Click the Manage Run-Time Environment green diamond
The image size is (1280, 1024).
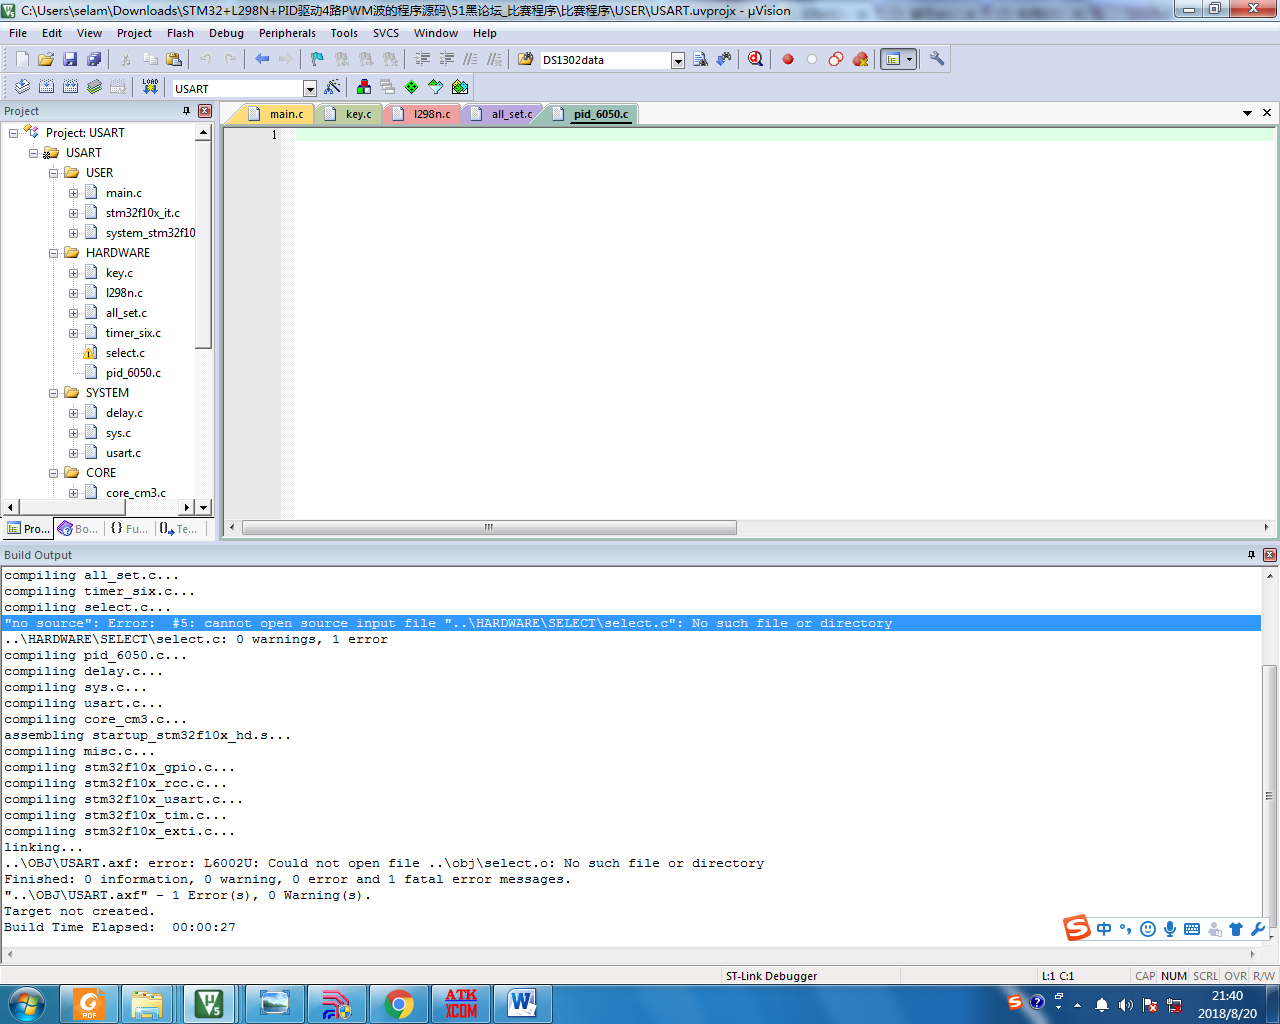click(x=412, y=88)
